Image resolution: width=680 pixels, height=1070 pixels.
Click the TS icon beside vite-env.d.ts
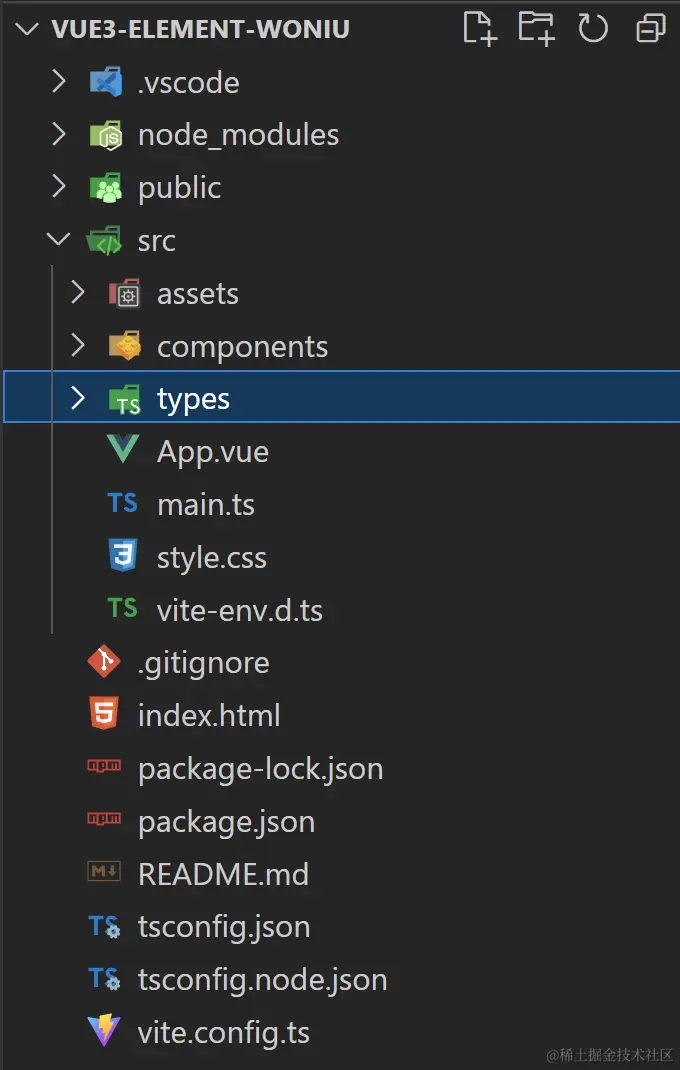tap(123, 608)
